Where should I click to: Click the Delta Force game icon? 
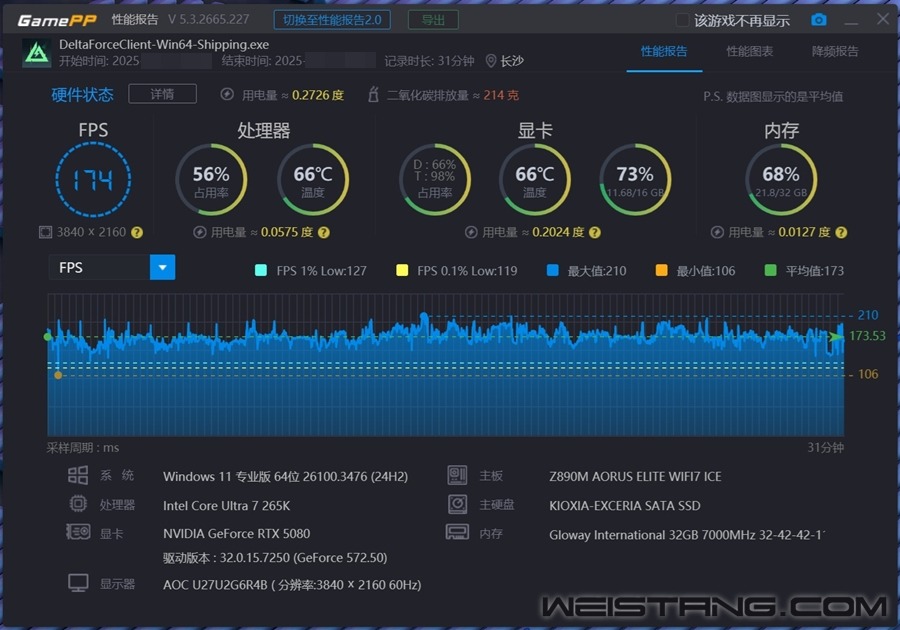[37, 53]
